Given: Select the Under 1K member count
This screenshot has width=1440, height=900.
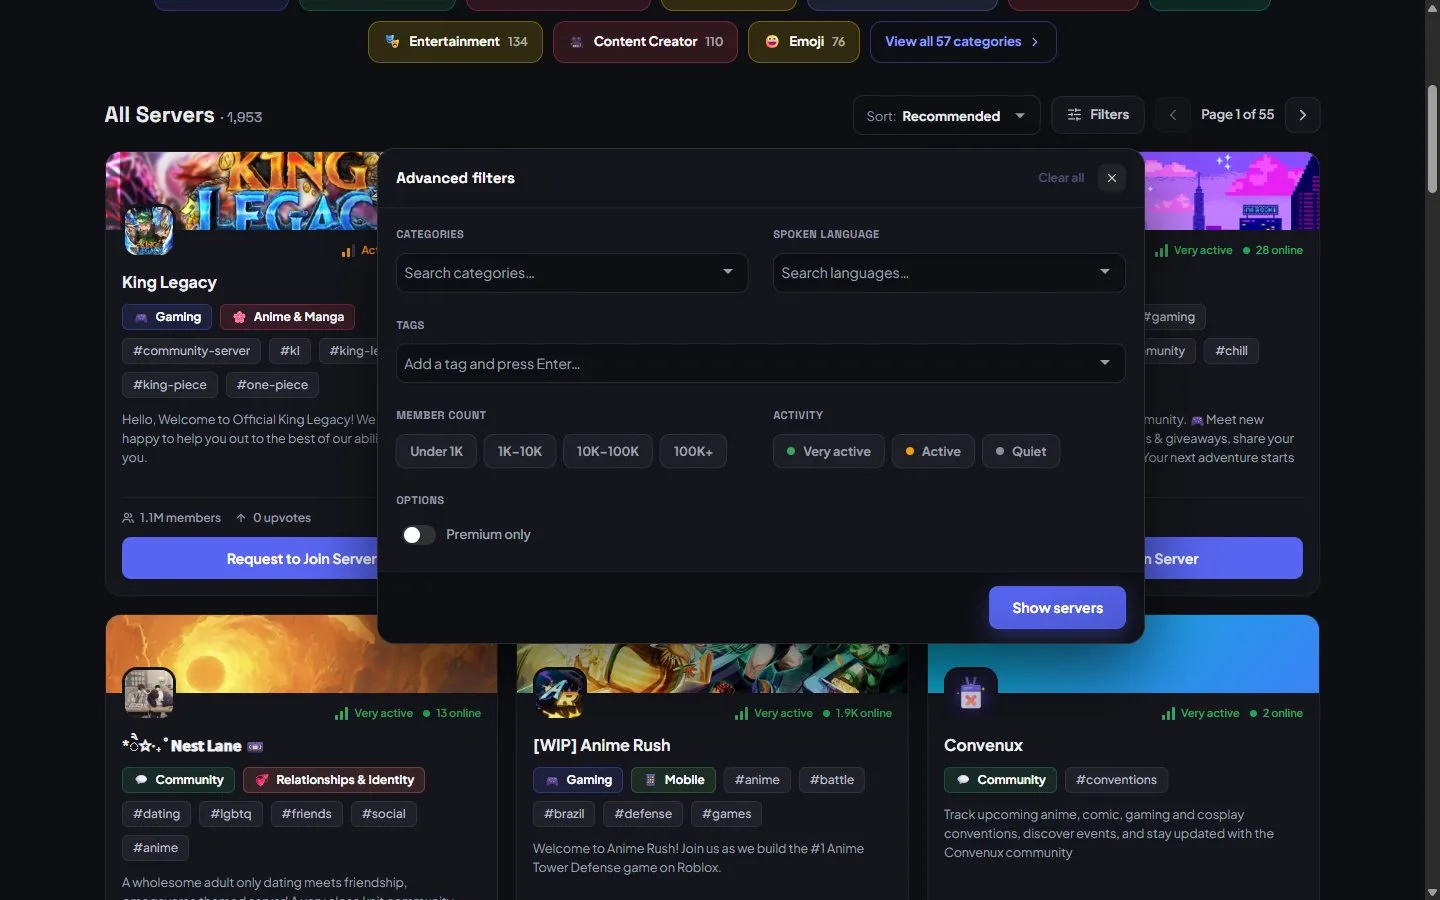Looking at the screenshot, I should tap(436, 451).
